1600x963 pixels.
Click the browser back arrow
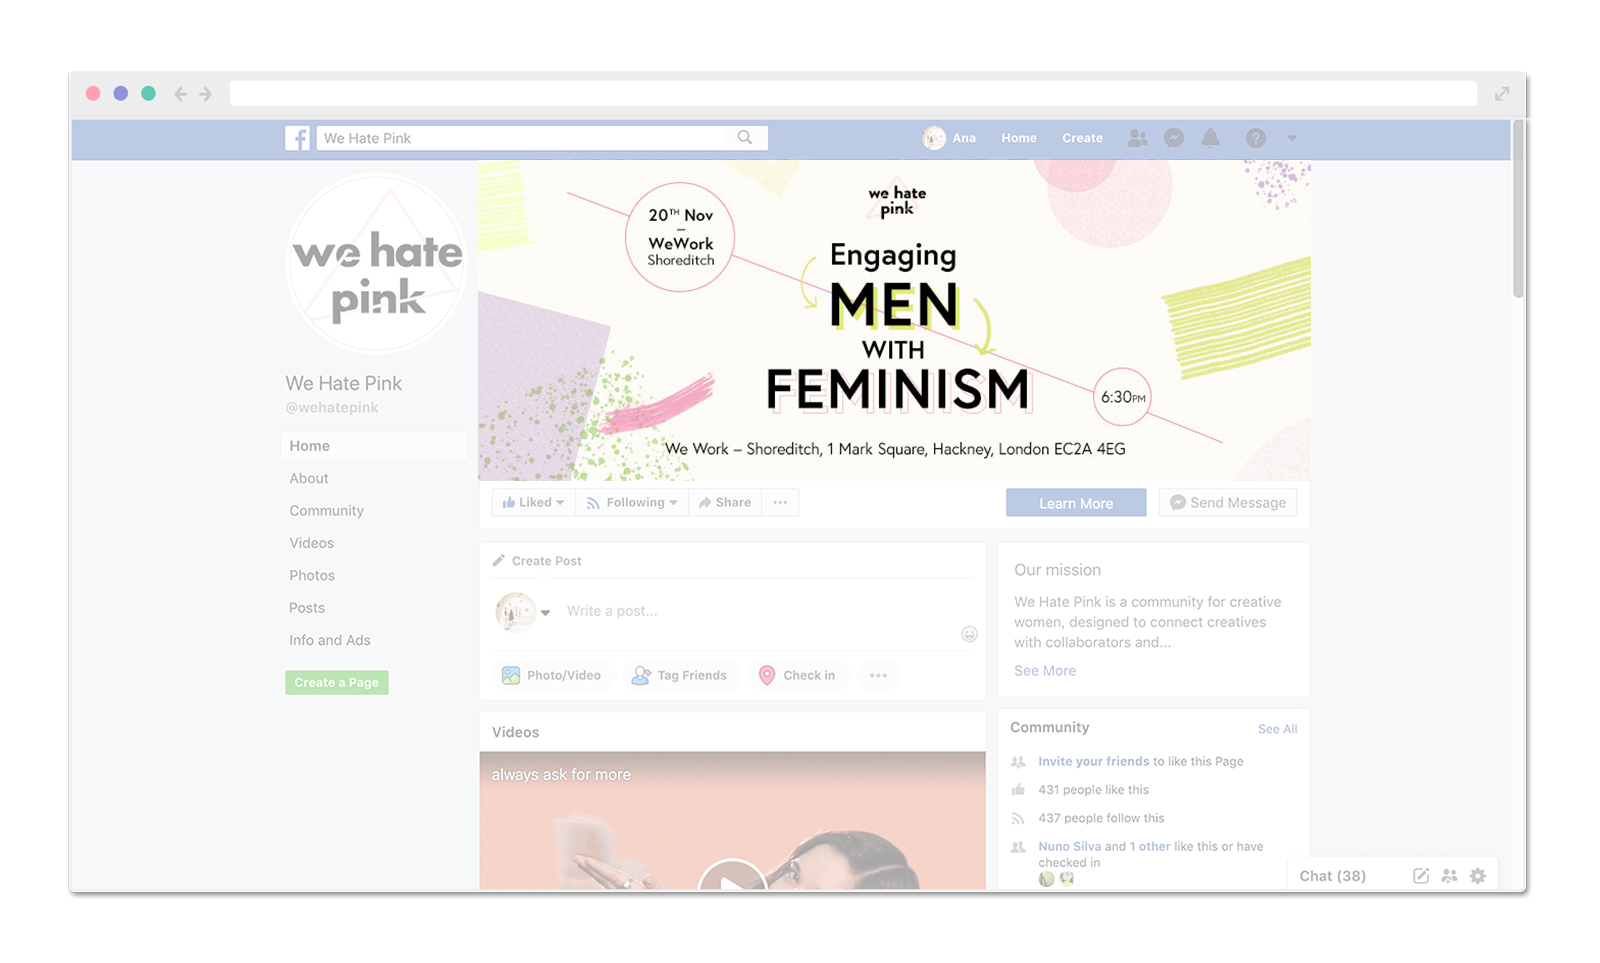(x=180, y=94)
